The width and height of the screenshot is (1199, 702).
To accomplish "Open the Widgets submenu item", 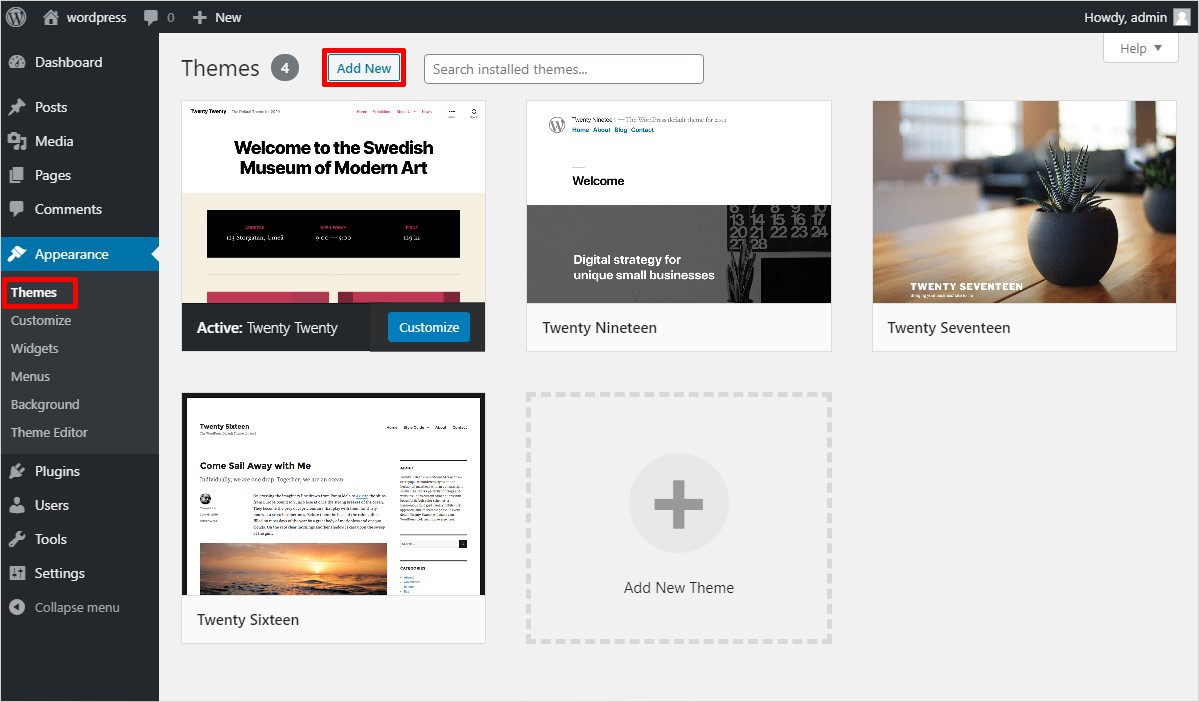I will point(35,348).
